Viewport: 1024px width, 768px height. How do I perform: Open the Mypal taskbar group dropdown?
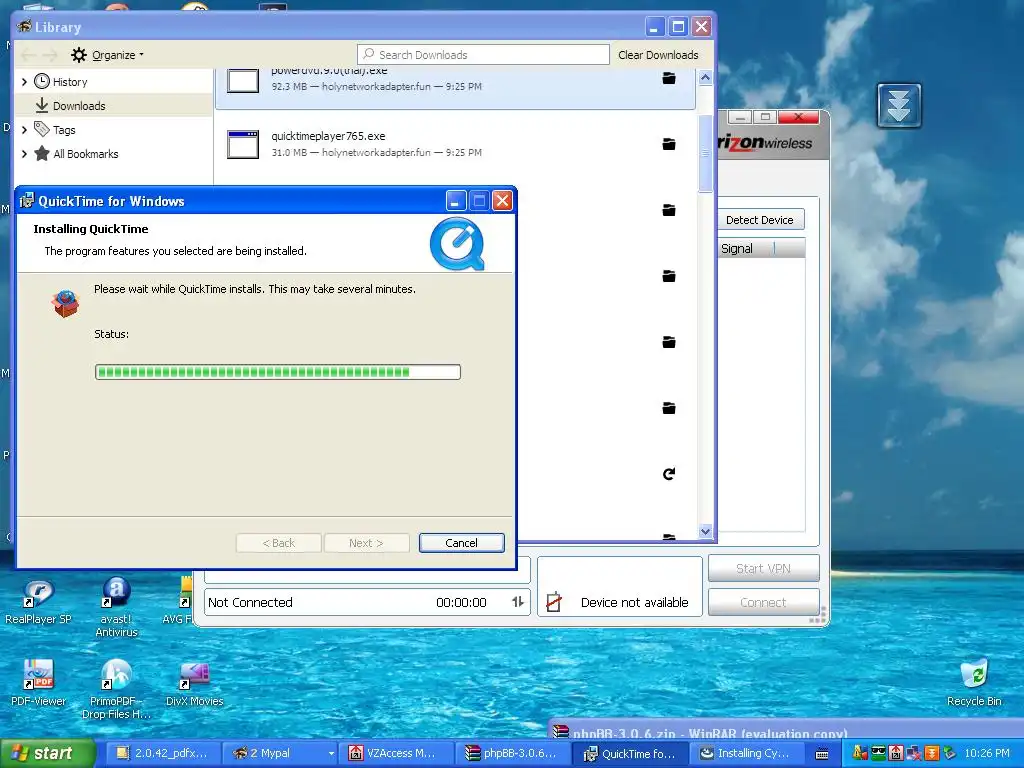tap(331, 753)
